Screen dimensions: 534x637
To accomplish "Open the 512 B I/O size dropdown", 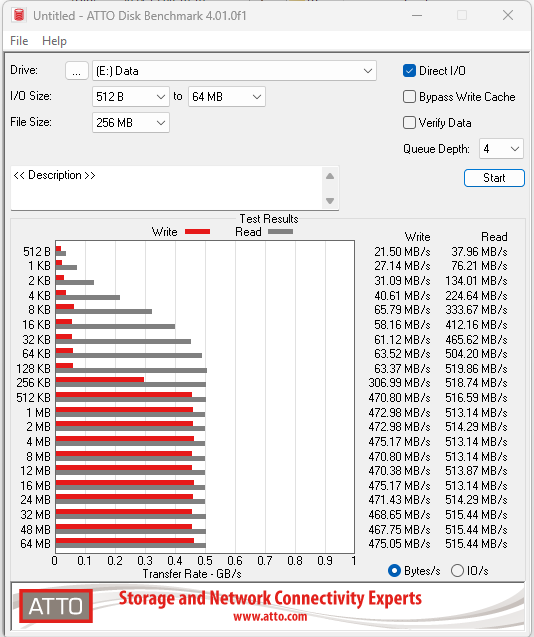I will [x=131, y=97].
